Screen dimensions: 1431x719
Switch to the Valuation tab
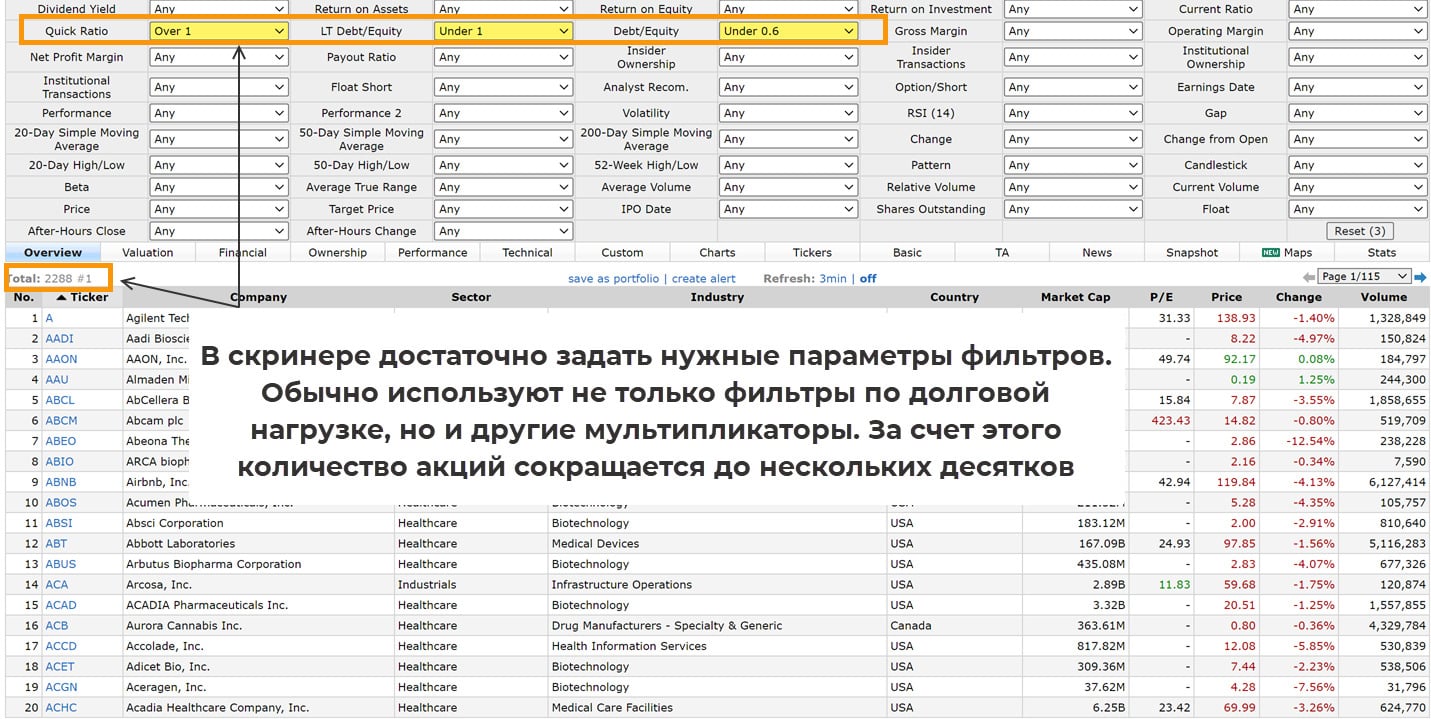coord(148,253)
